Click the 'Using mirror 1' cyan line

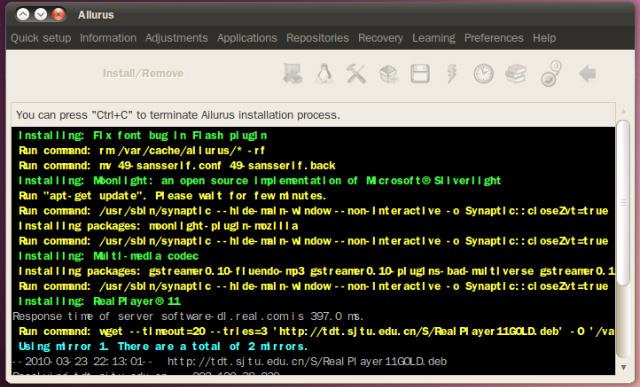pyautogui.click(x=163, y=347)
